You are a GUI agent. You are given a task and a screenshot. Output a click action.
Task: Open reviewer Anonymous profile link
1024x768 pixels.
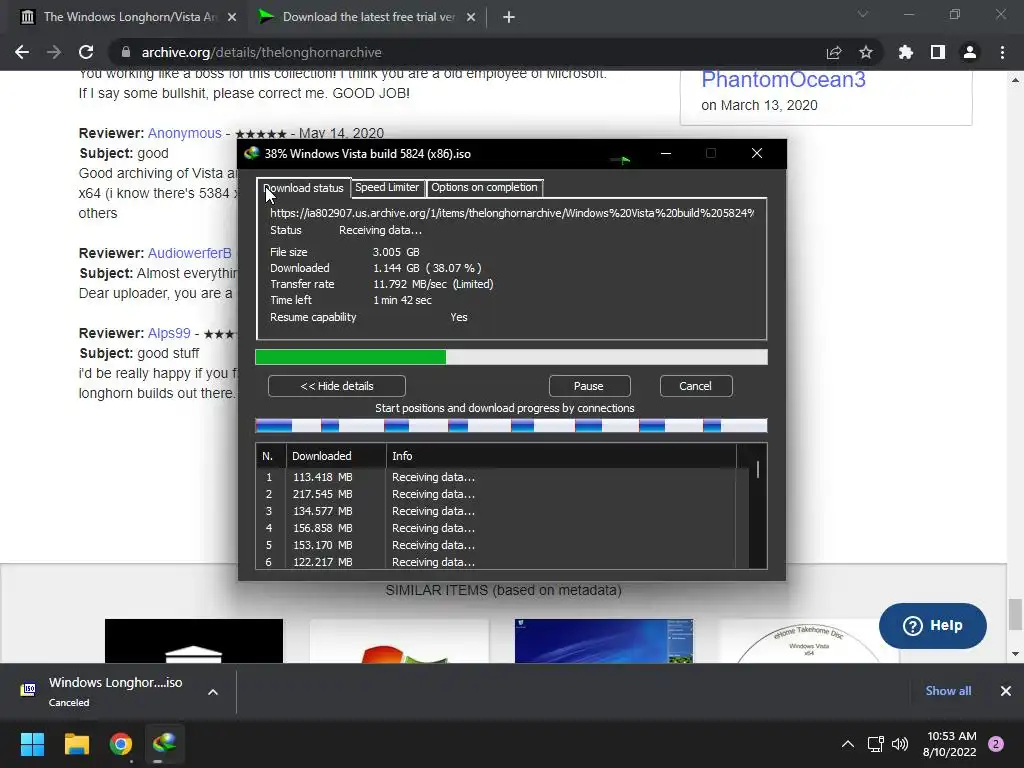184,133
